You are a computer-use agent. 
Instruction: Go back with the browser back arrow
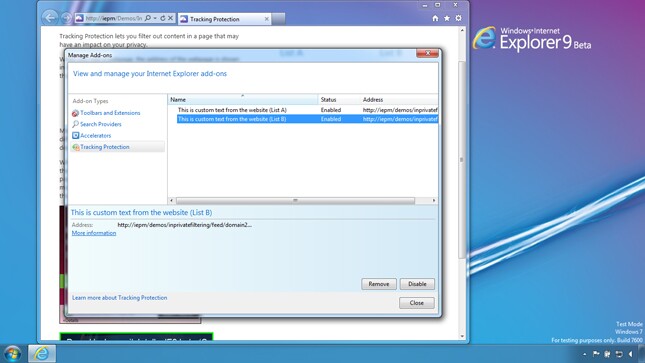click(x=50, y=18)
